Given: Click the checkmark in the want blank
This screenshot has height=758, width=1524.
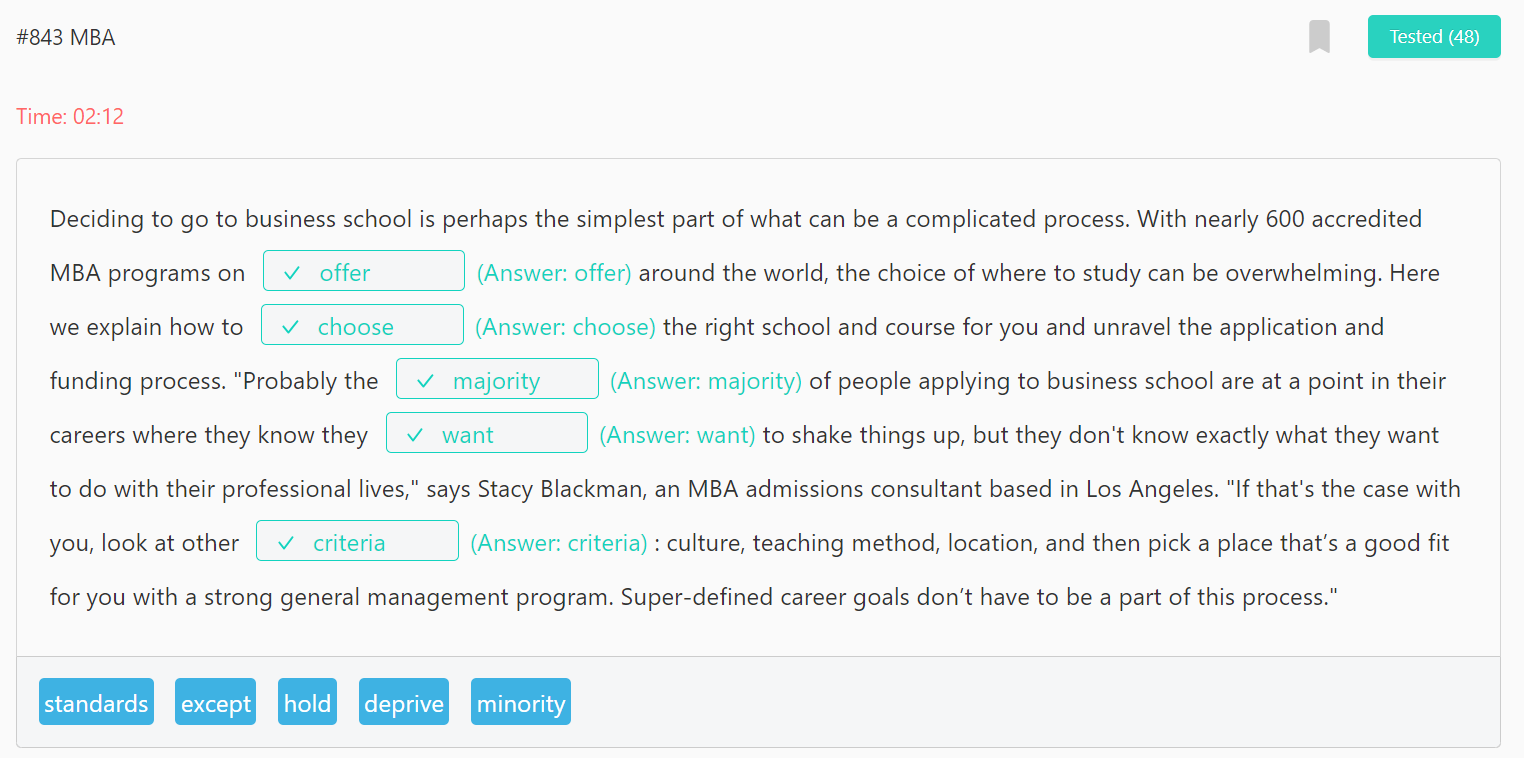Looking at the screenshot, I should [415, 435].
